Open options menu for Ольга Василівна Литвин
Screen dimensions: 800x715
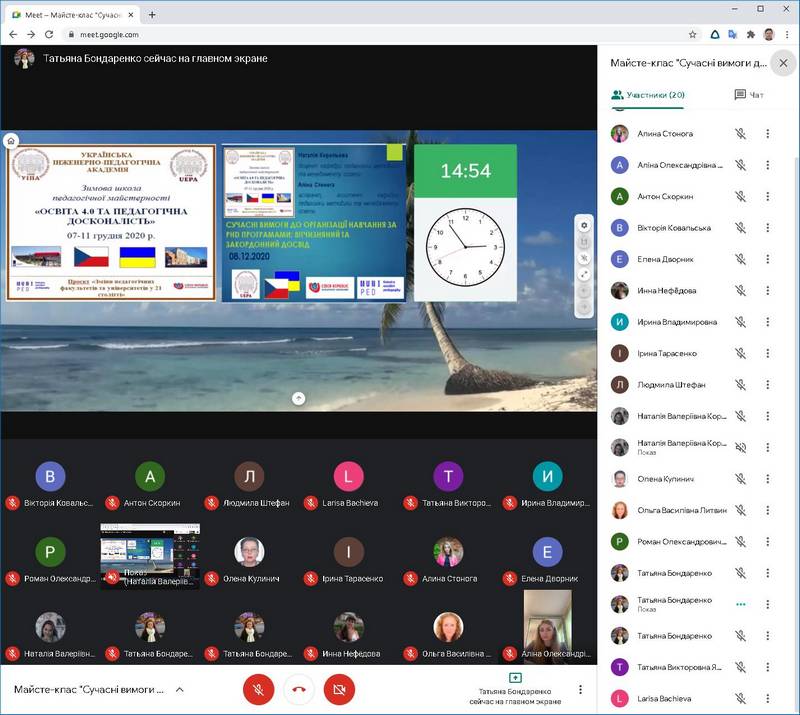(x=767, y=510)
